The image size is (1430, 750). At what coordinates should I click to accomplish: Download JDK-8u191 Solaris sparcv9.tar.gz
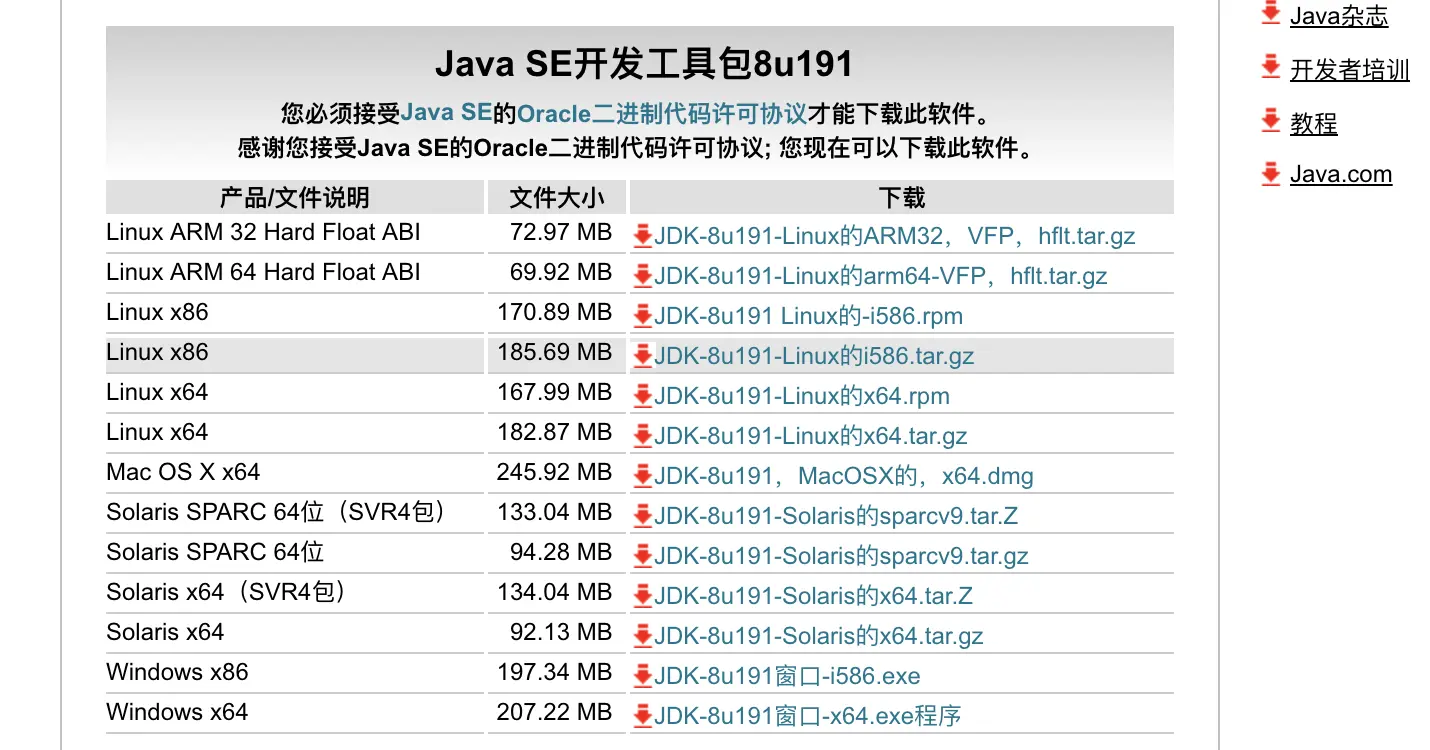(x=841, y=557)
